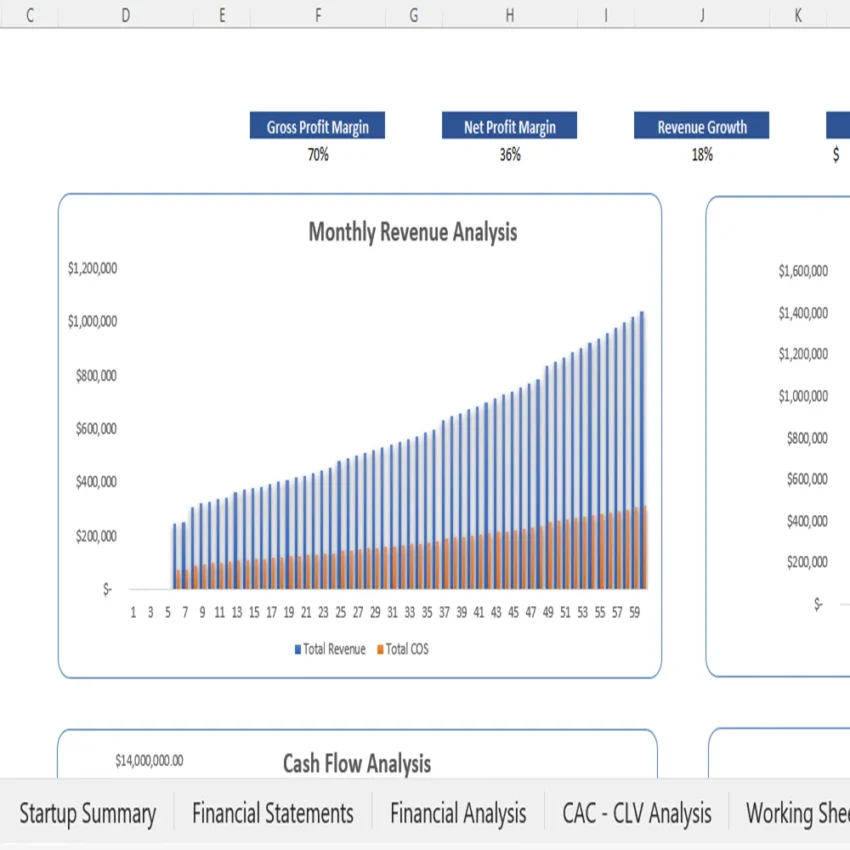Select the Financial Analysis tab
Viewport: 850px width, 850px height.
(458, 813)
